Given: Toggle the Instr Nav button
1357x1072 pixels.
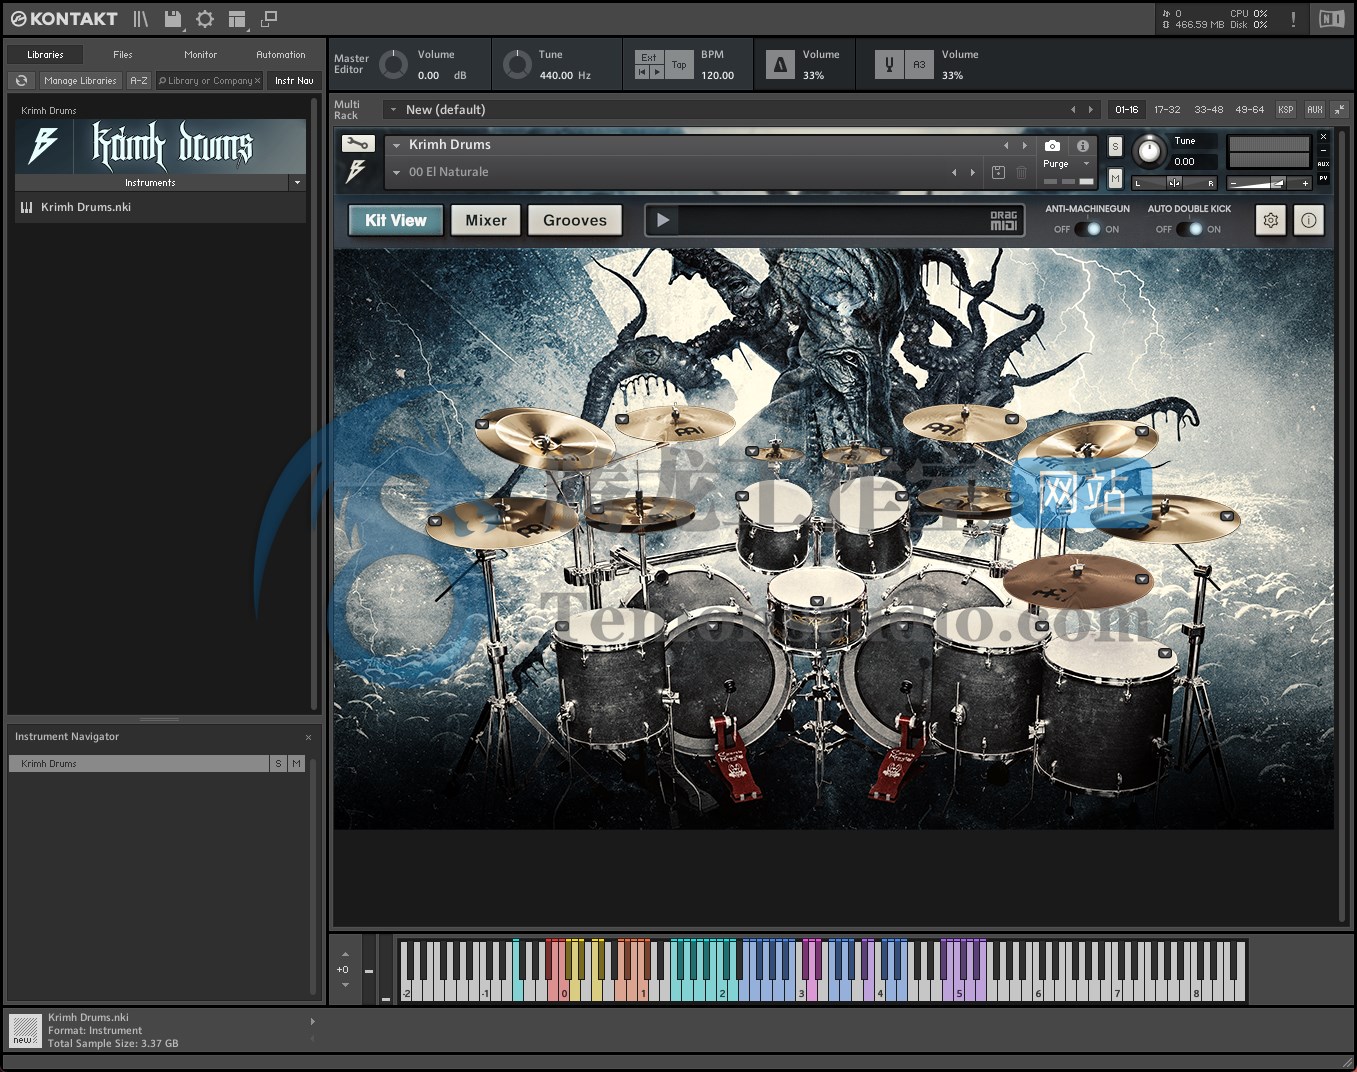Looking at the screenshot, I should [x=294, y=81].
